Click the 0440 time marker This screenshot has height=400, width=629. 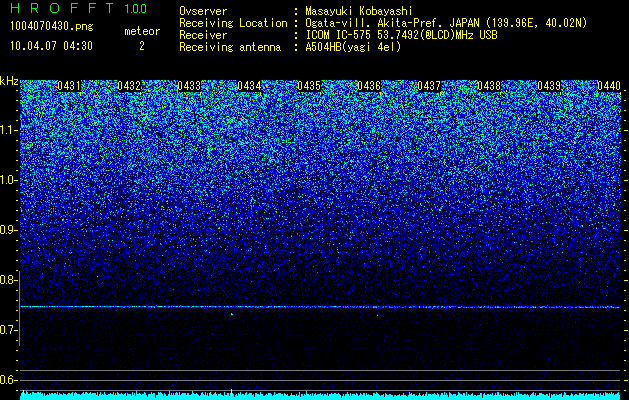[x=609, y=86]
